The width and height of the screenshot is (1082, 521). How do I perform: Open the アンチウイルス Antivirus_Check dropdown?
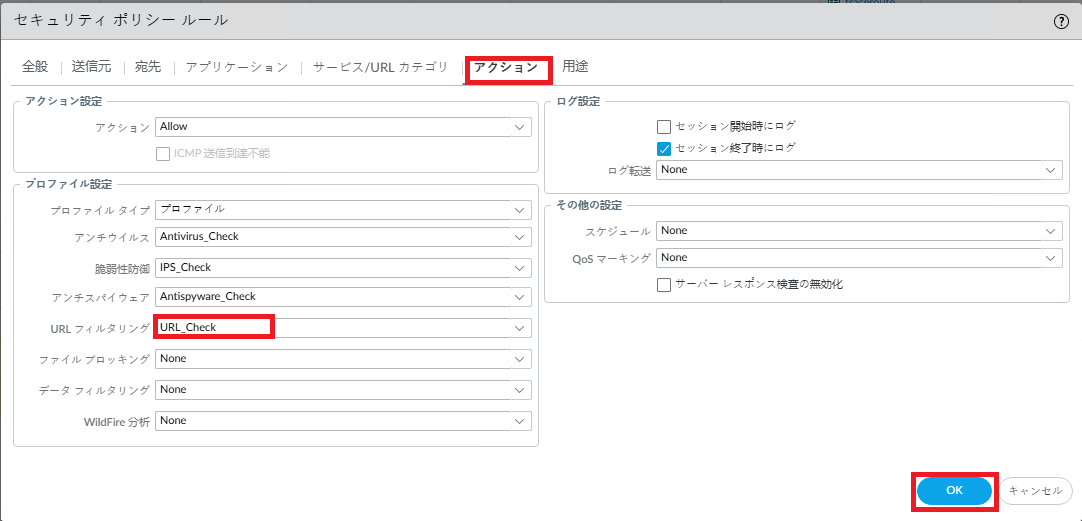(x=343, y=237)
